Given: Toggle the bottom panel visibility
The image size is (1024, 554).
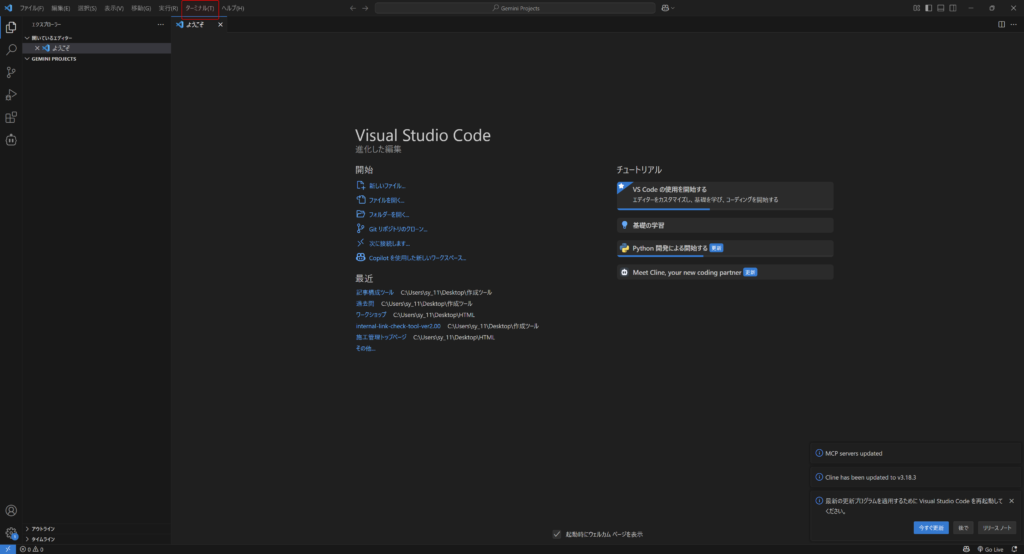Looking at the screenshot, I should coord(940,8).
